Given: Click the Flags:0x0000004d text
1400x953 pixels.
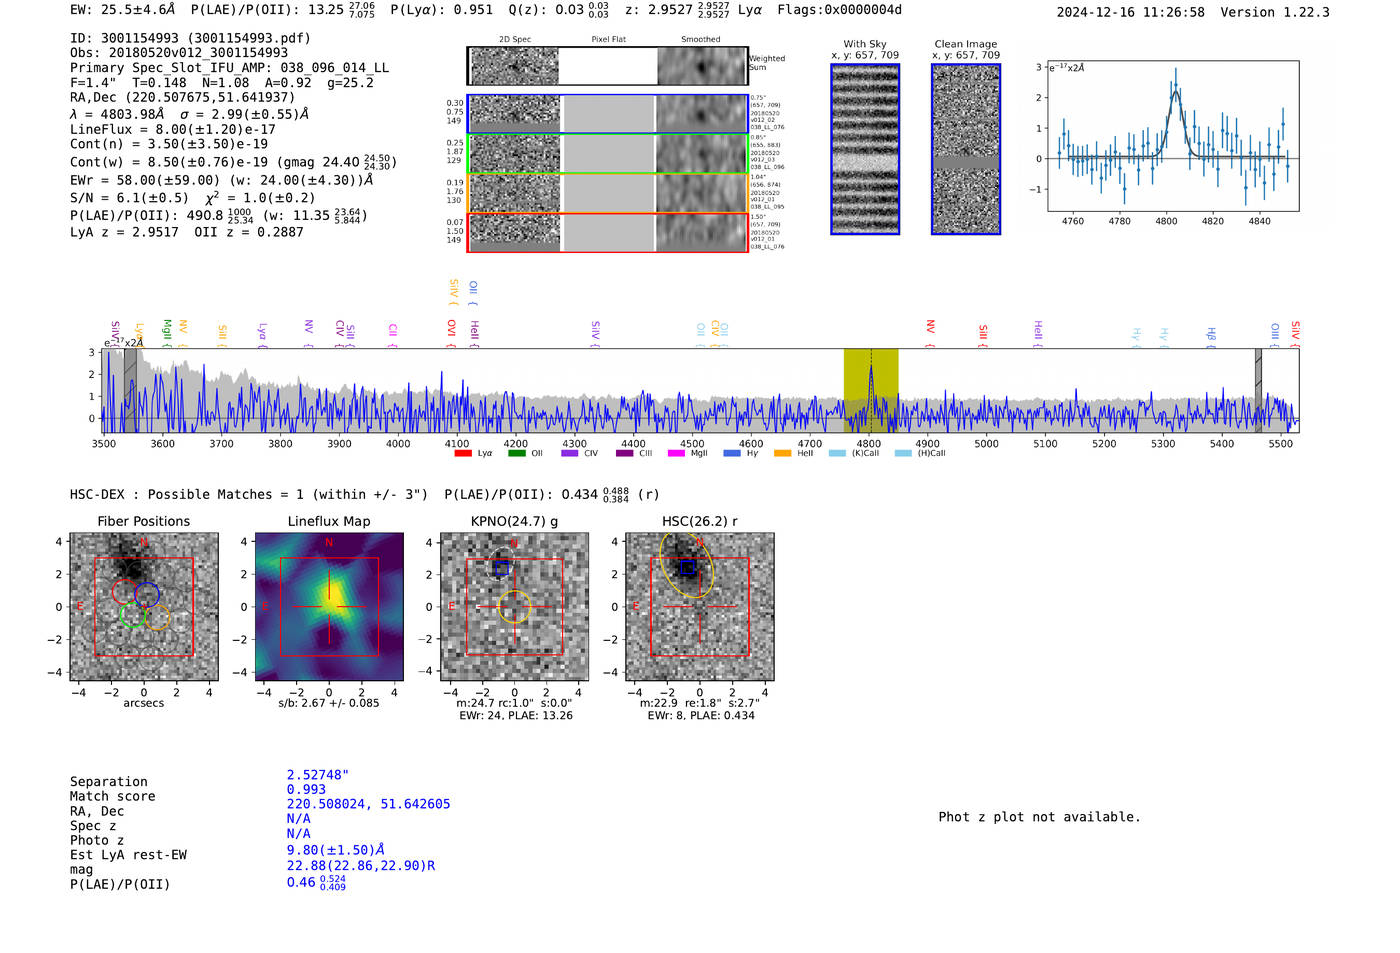Looking at the screenshot, I should click(x=839, y=10).
